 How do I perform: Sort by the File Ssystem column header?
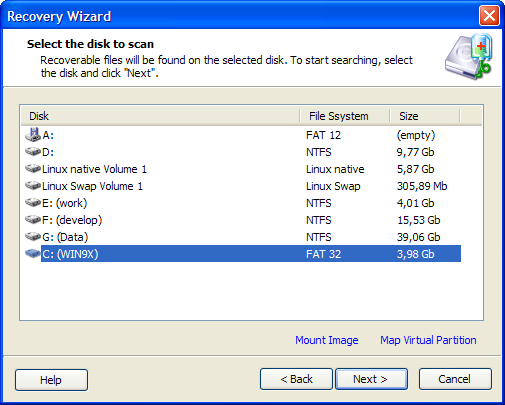coord(345,116)
